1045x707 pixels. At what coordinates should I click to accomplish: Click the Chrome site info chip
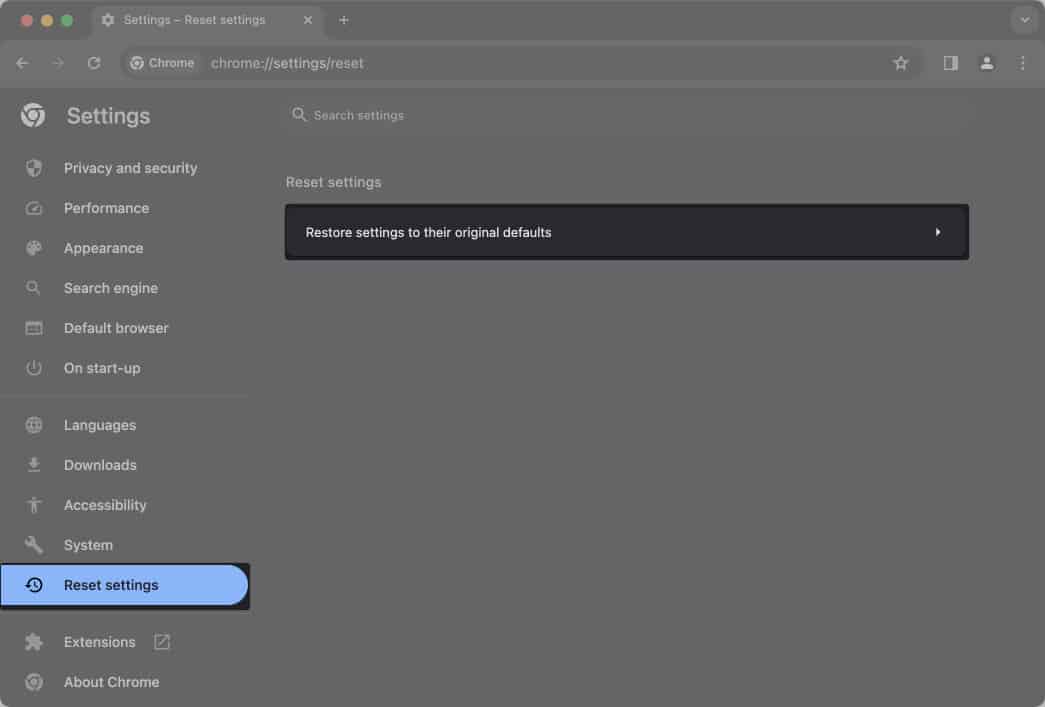(162, 63)
